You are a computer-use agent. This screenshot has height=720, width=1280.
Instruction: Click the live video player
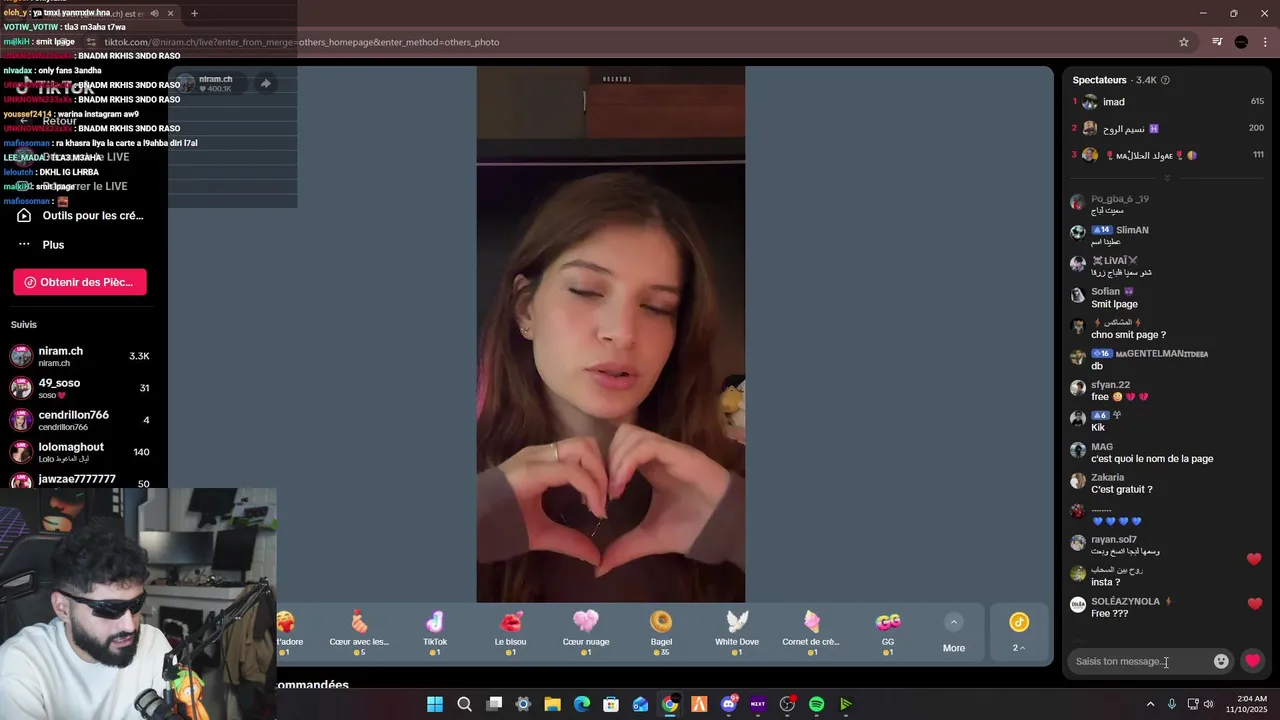(610, 334)
